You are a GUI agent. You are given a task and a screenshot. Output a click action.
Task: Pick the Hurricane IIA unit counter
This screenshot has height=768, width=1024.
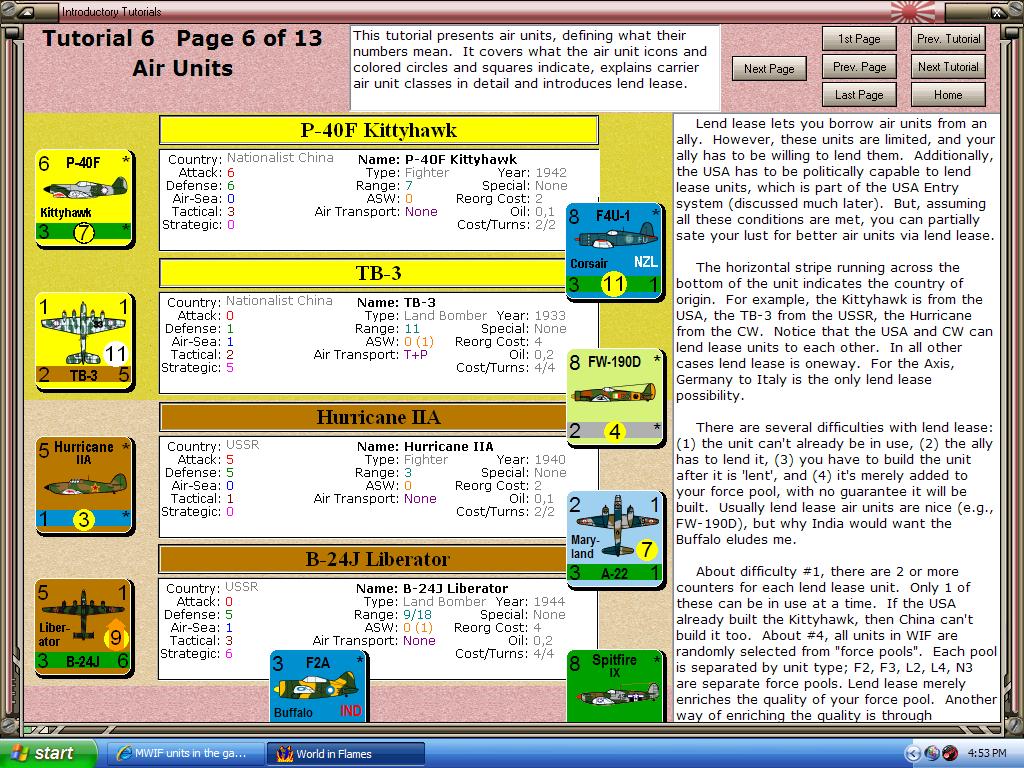coord(84,485)
